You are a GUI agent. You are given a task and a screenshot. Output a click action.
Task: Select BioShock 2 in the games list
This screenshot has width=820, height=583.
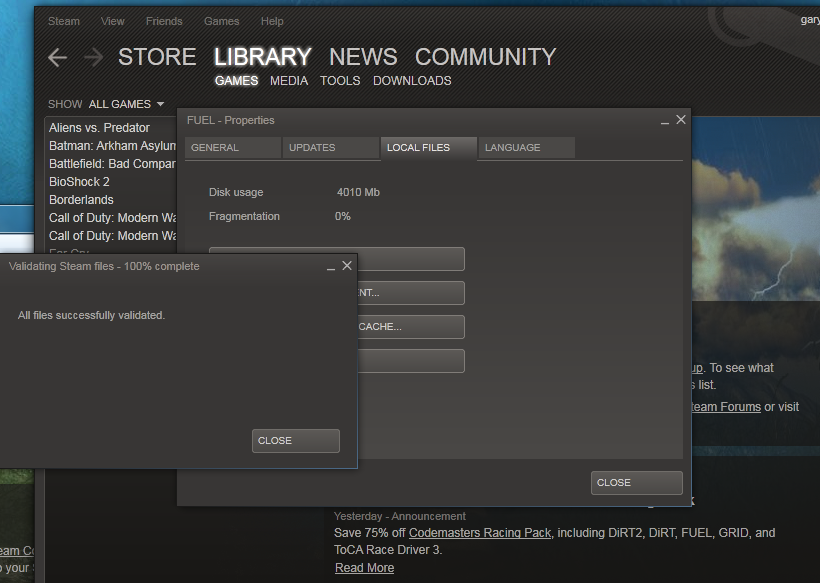tap(79, 181)
